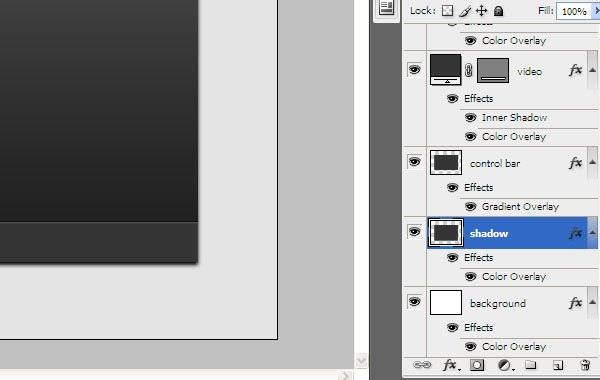Toggle Effects visibility under video layer
This screenshot has width=600, height=380.
(452, 99)
